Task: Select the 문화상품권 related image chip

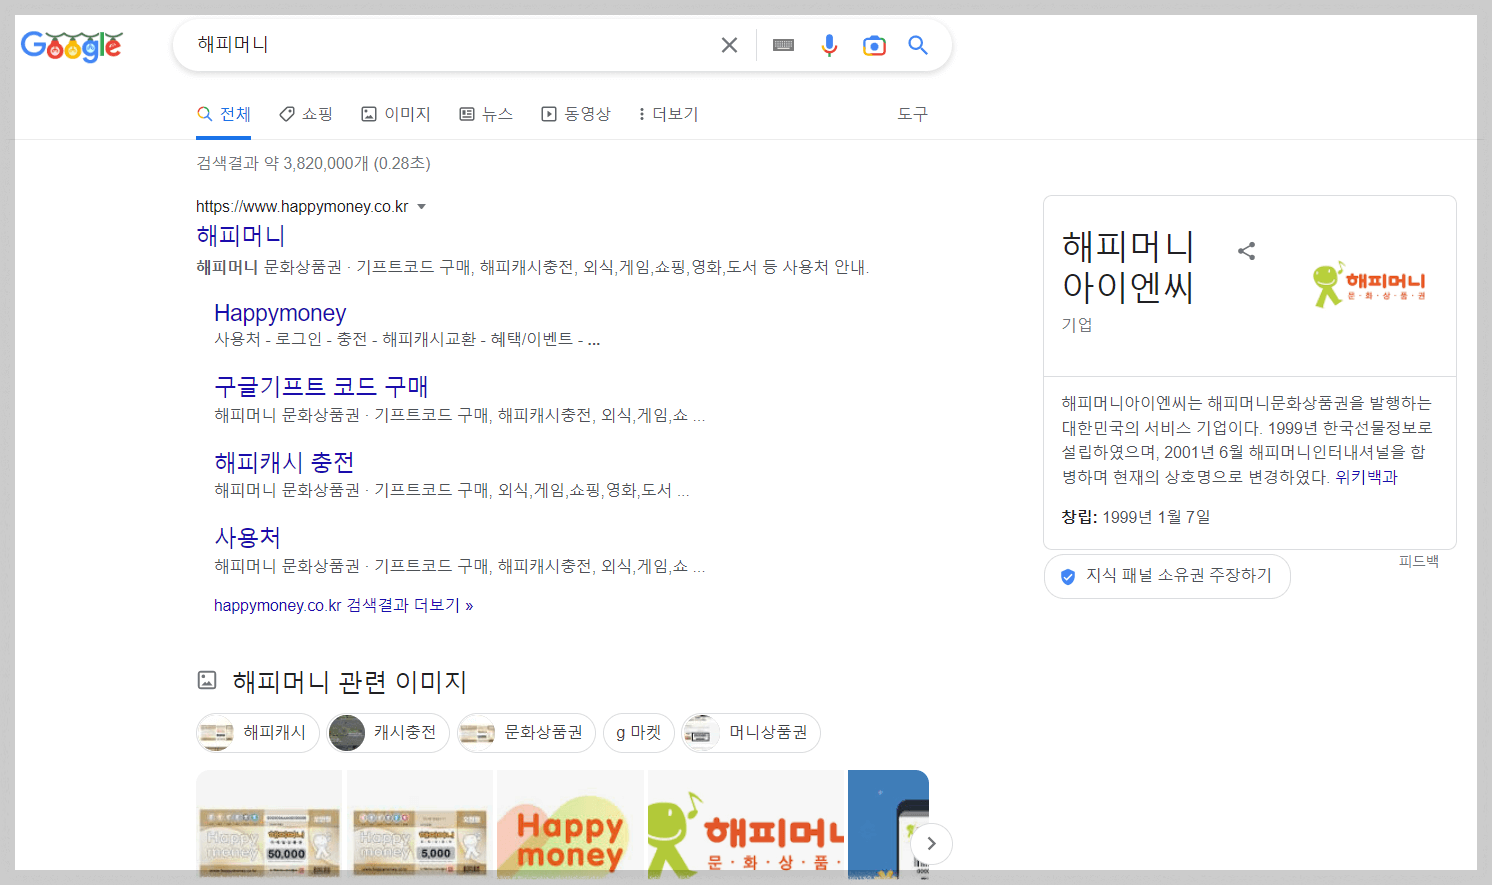Action: pos(526,732)
